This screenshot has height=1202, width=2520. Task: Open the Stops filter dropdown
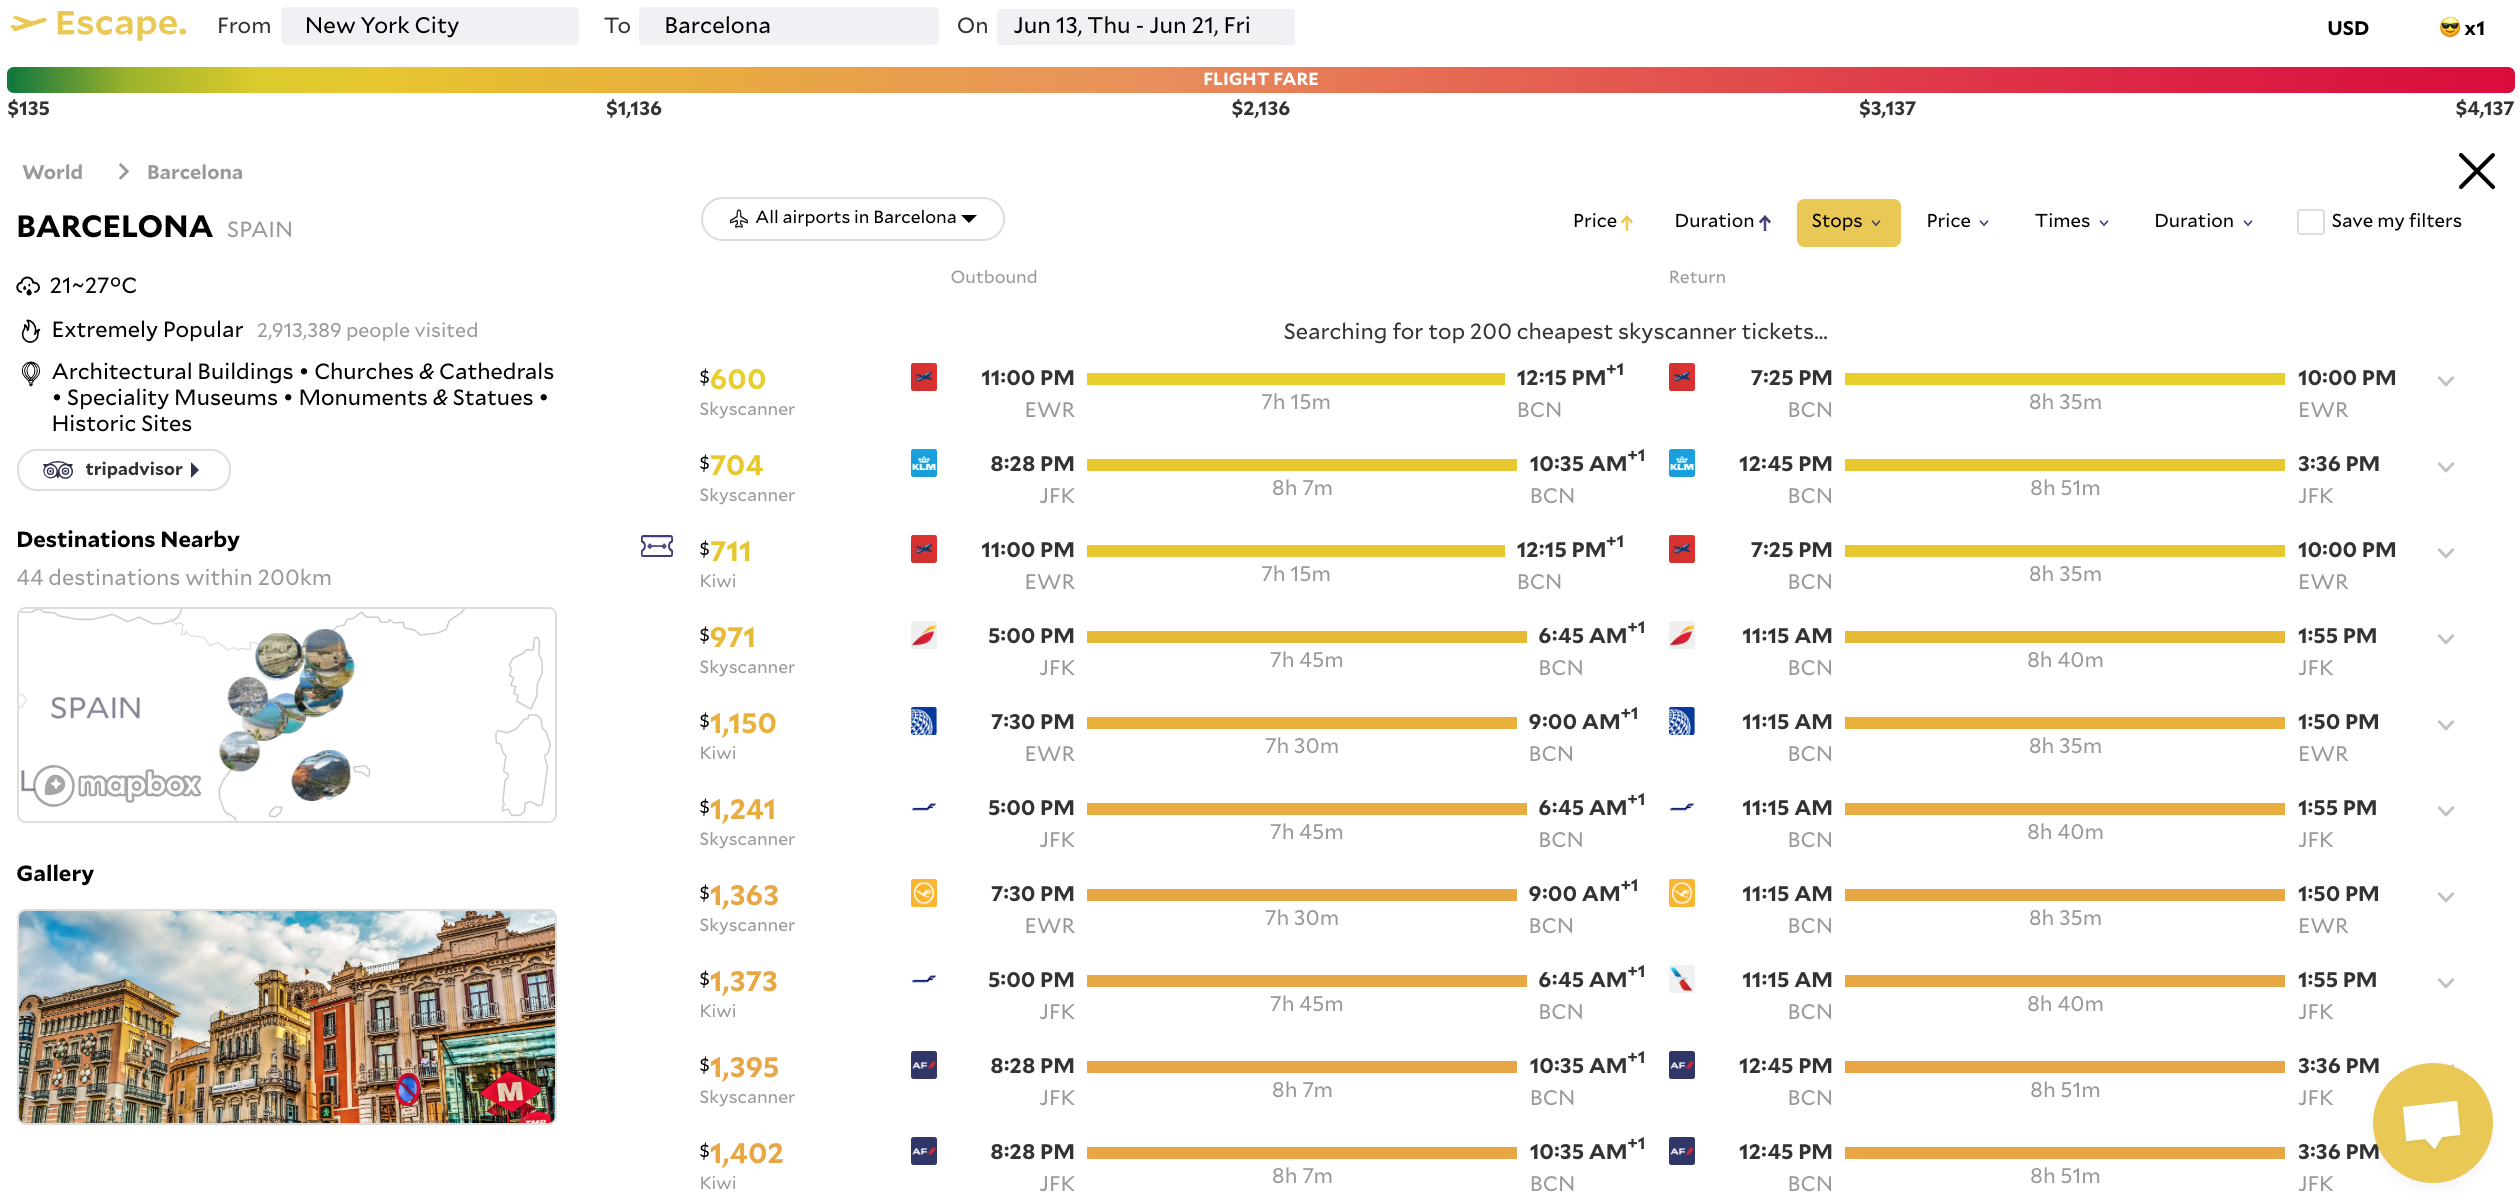pos(1847,221)
